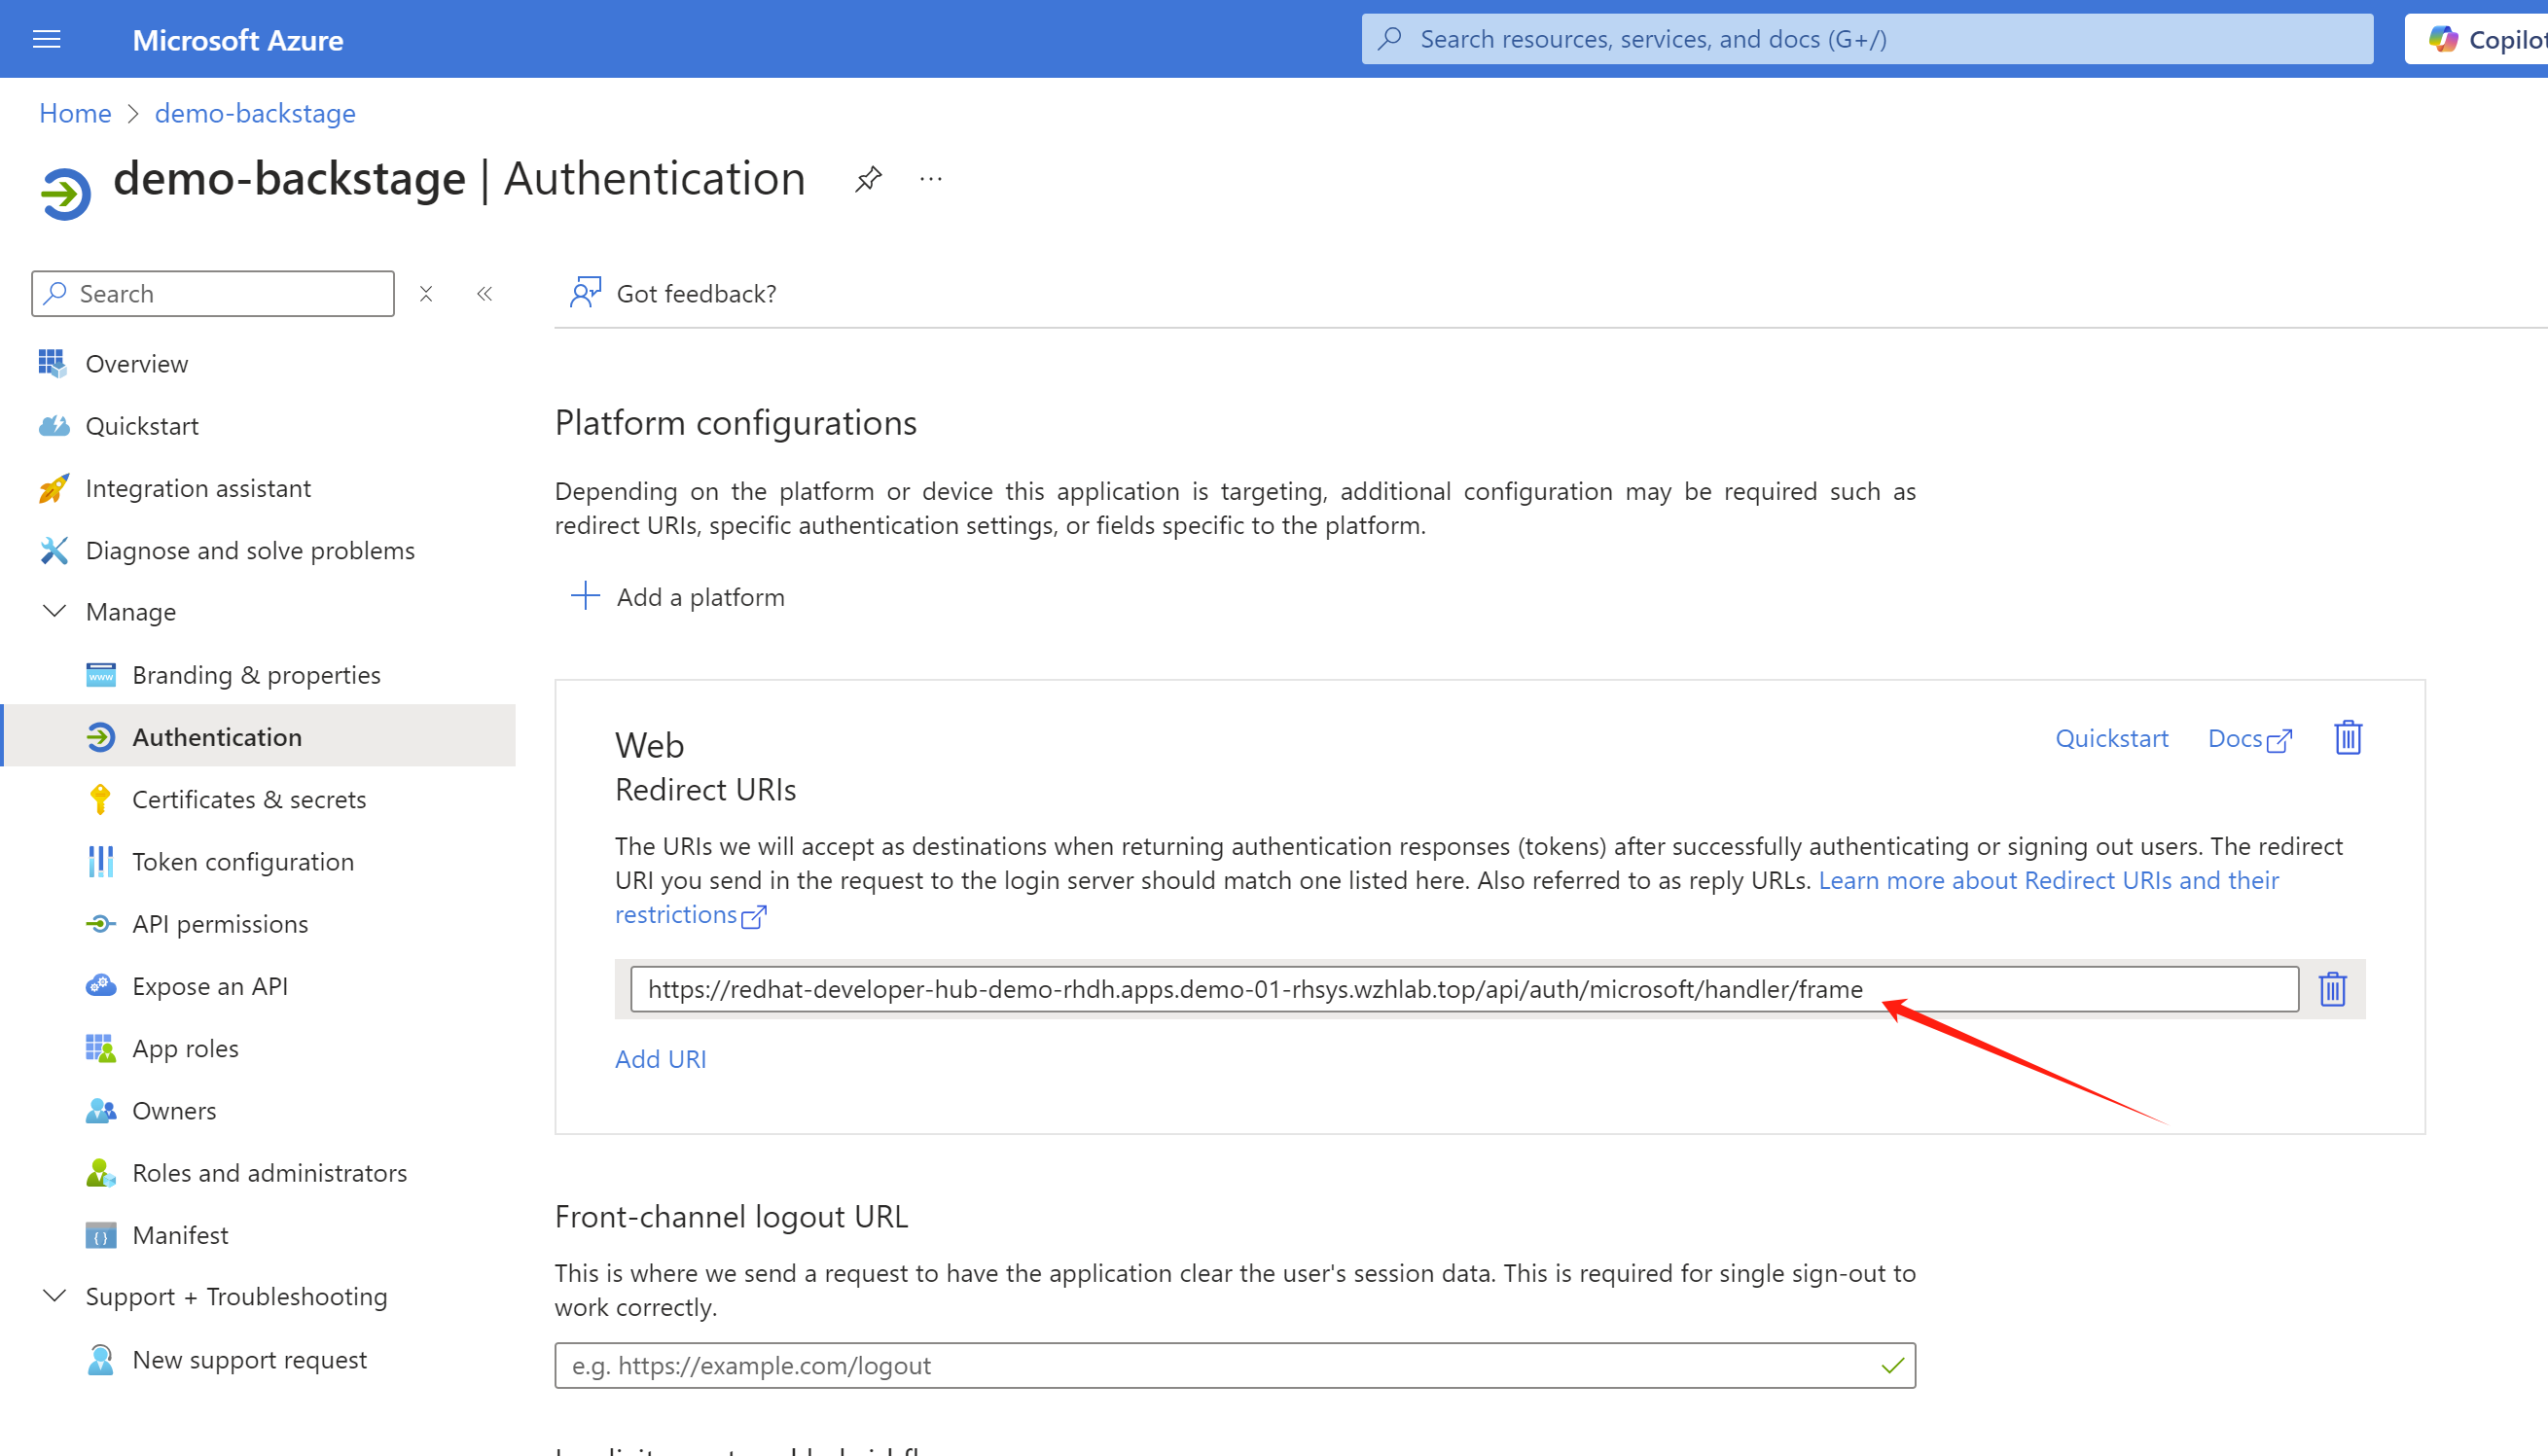Click Add a platform
2548x1456 pixels.
coord(678,597)
